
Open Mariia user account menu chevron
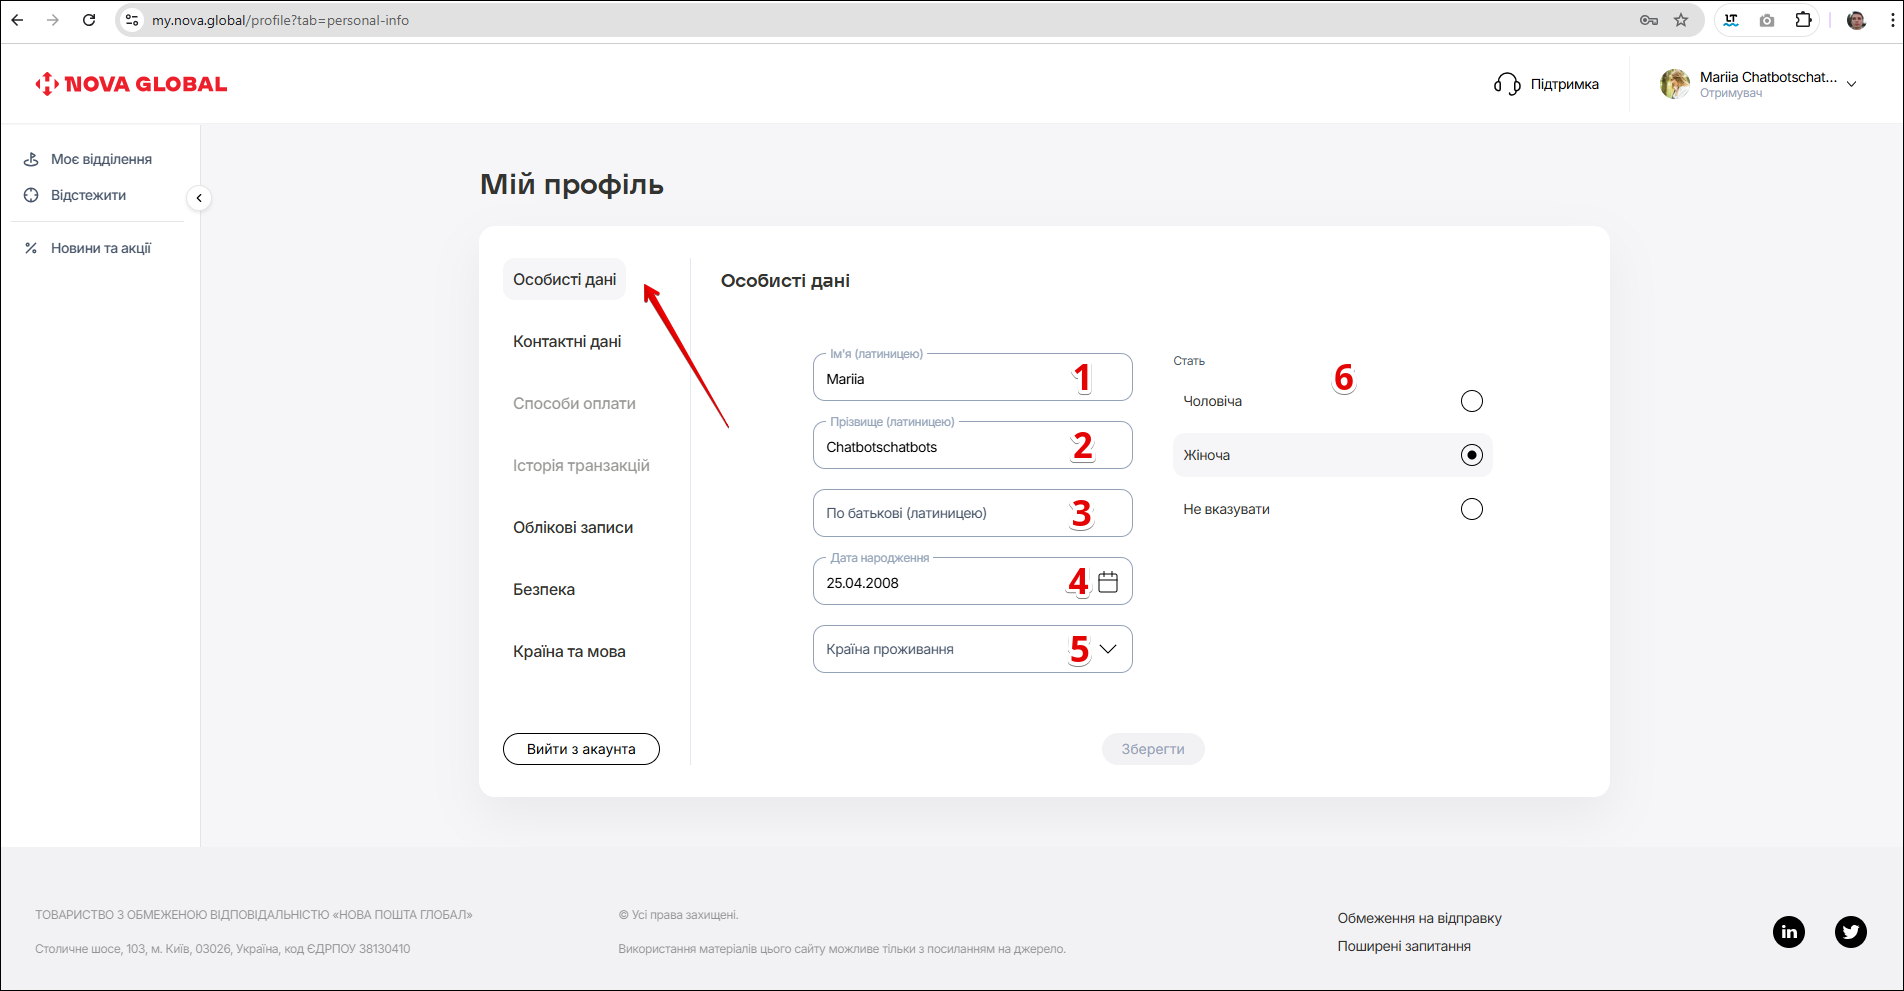[1851, 84]
